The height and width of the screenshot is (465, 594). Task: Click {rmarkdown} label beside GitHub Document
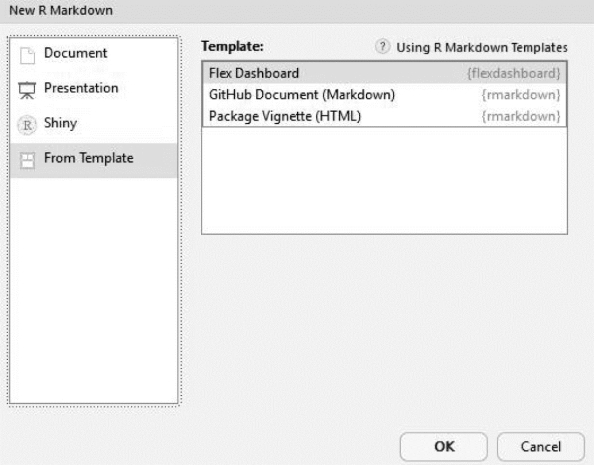point(521,95)
